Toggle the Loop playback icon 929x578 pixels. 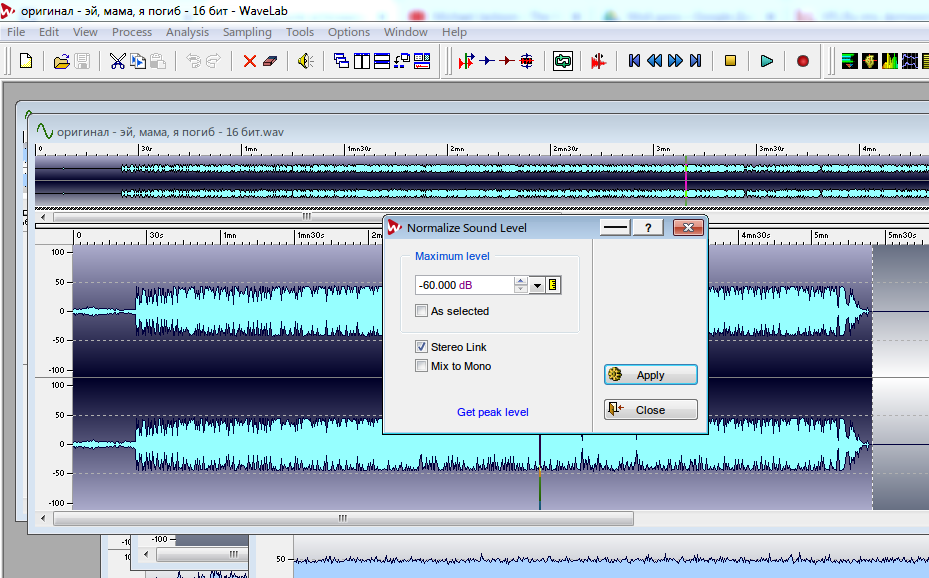point(563,61)
